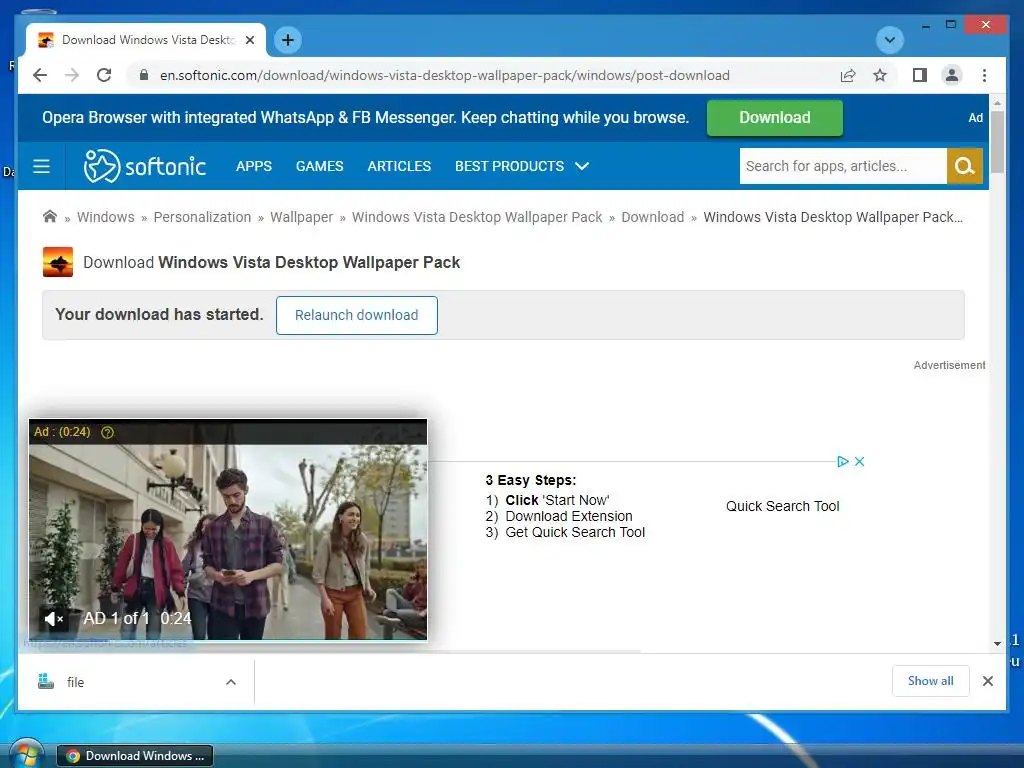The height and width of the screenshot is (768, 1024).
Task: Open the Windows Start button
Action: click(25, 754)
